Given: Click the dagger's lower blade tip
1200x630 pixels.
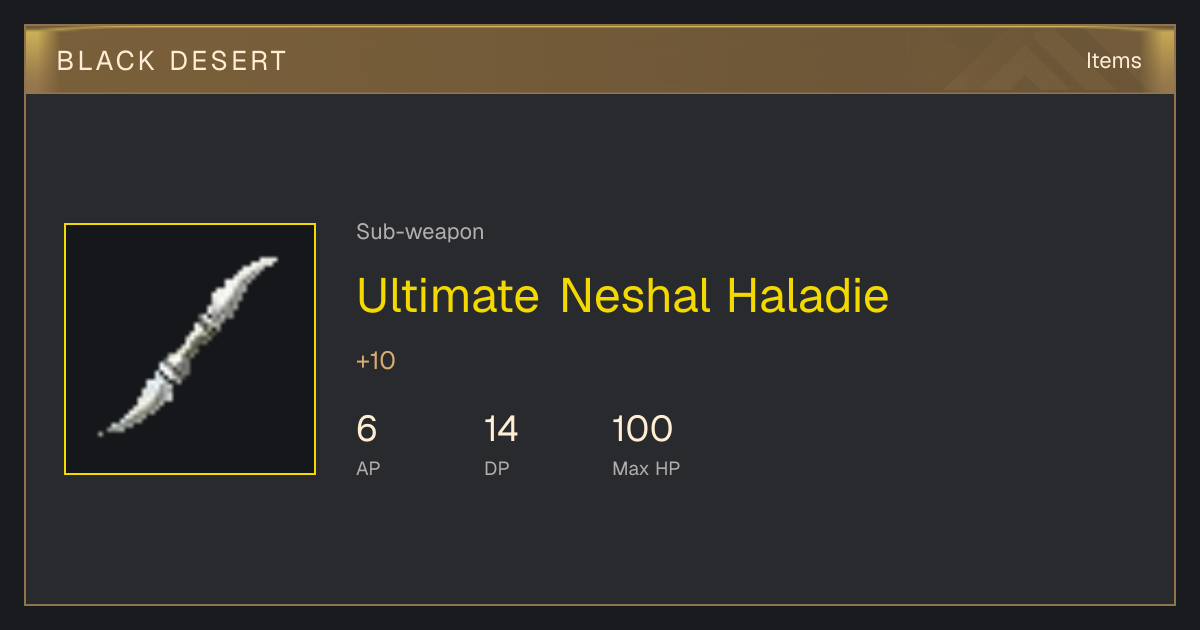Looking at the screenshot, I should point(106,430).
